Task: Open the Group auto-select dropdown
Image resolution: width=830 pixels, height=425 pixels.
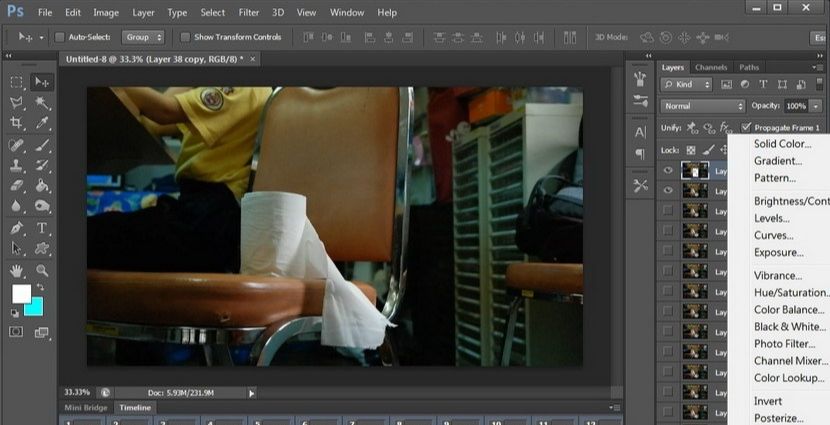Action: coord(143,37)
